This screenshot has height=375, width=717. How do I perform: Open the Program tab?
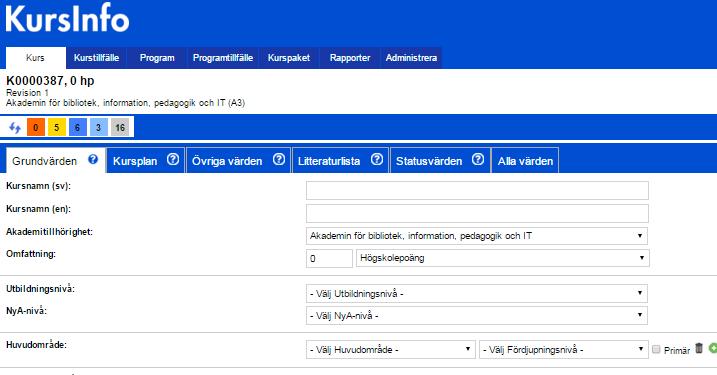(157, 58)
